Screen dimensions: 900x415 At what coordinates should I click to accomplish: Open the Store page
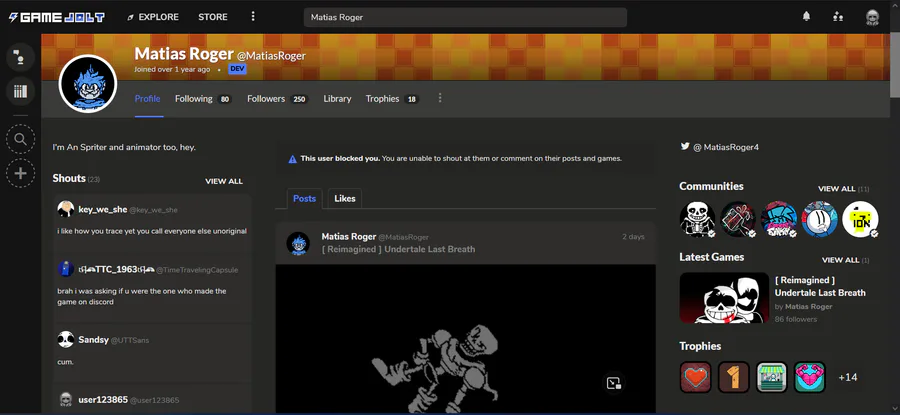coord(213,17)
